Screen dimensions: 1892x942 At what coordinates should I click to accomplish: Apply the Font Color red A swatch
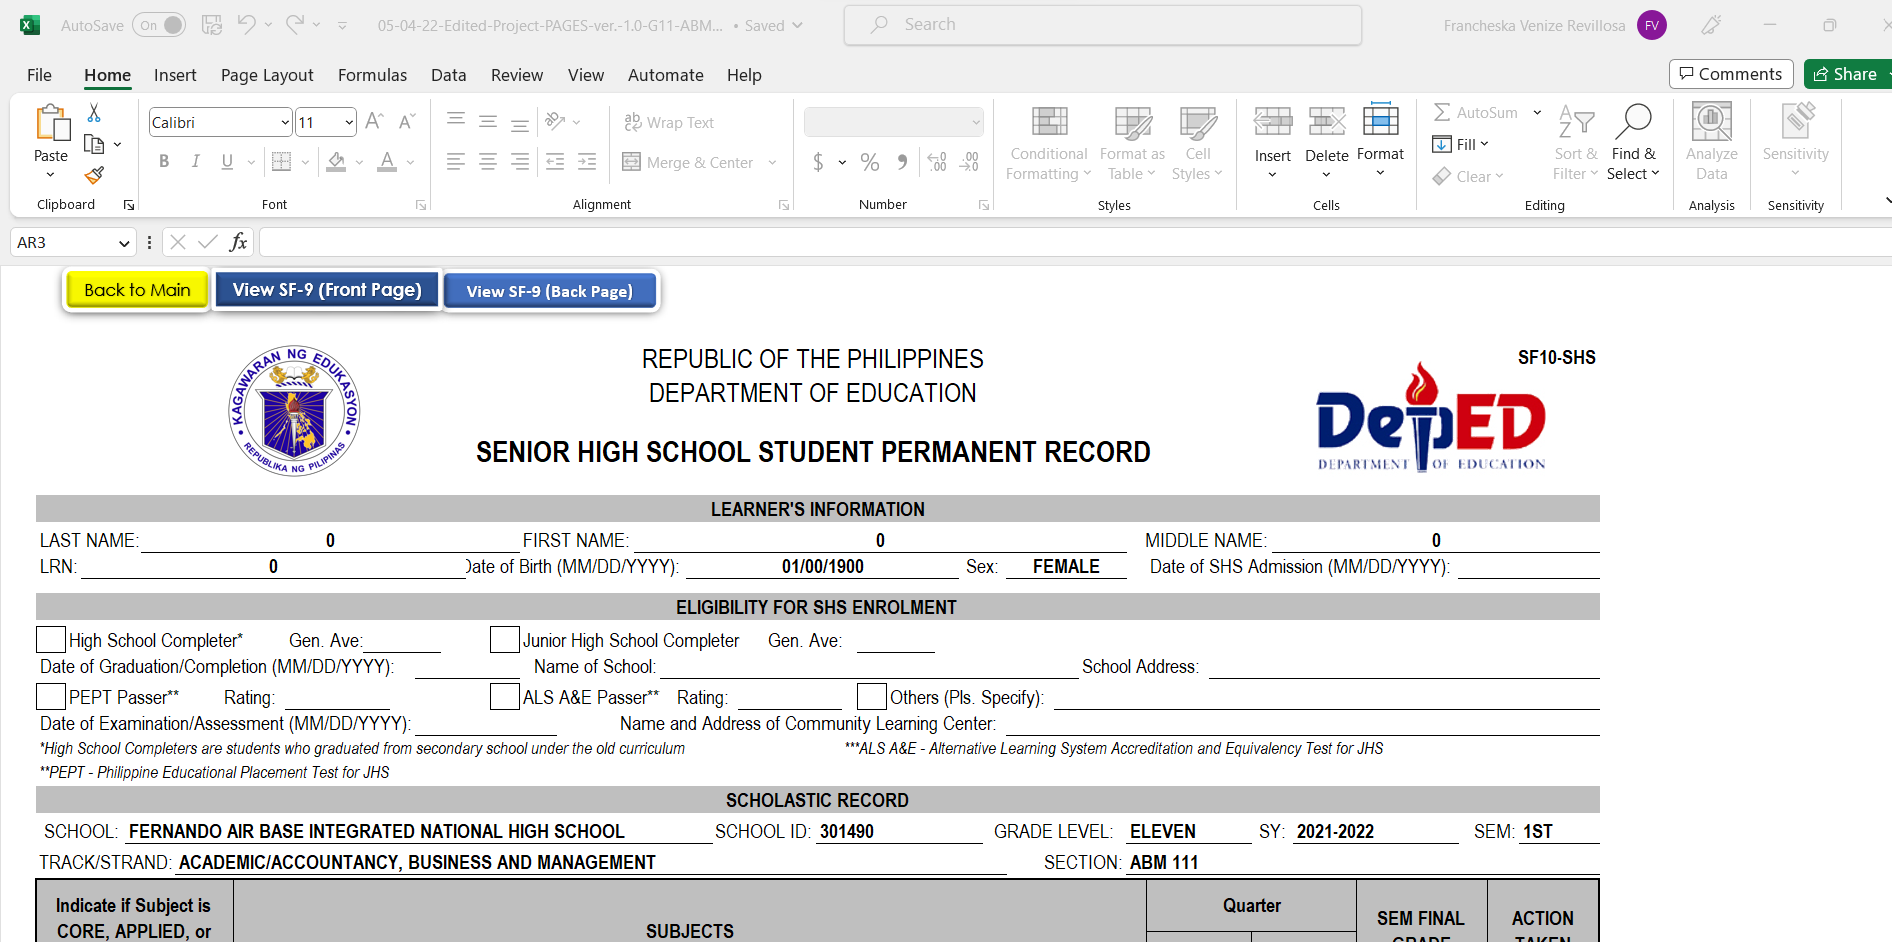coord(387,162)
